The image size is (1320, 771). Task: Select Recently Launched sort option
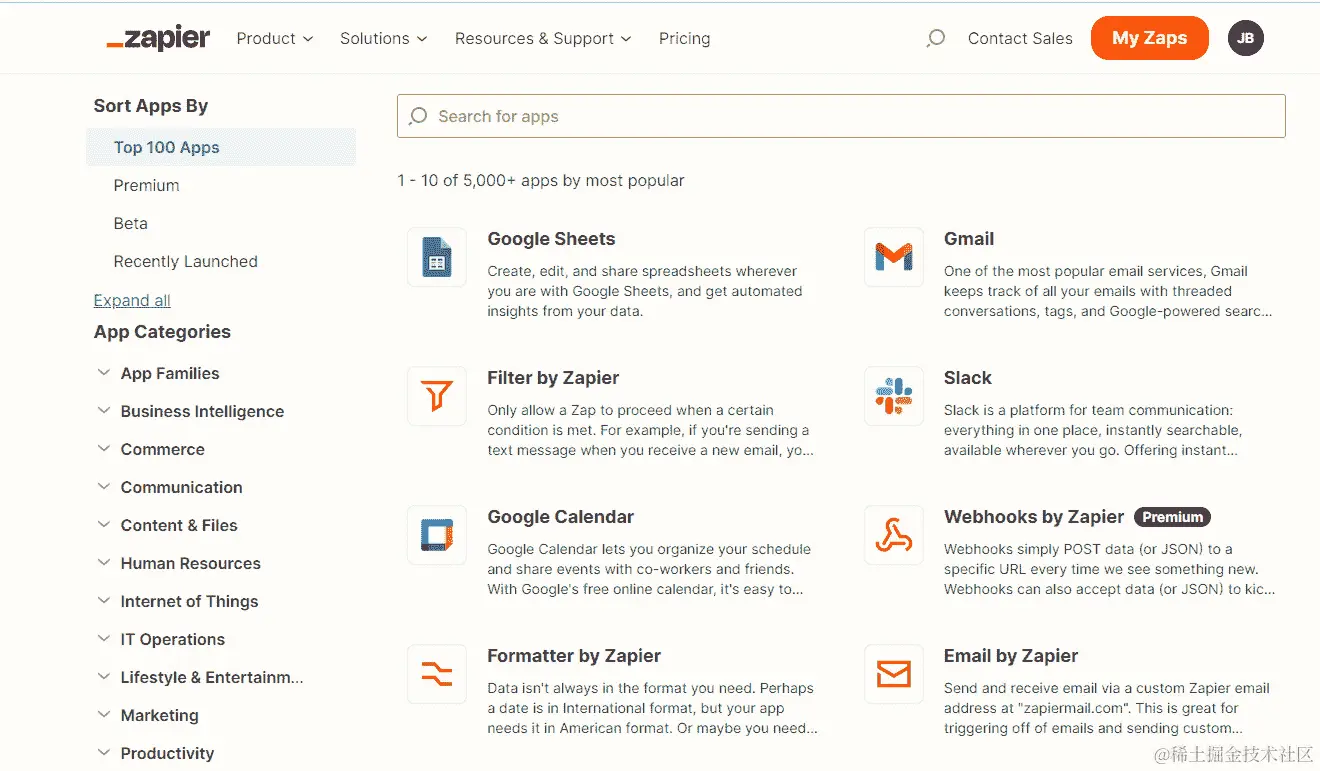(x=186, y=261)
